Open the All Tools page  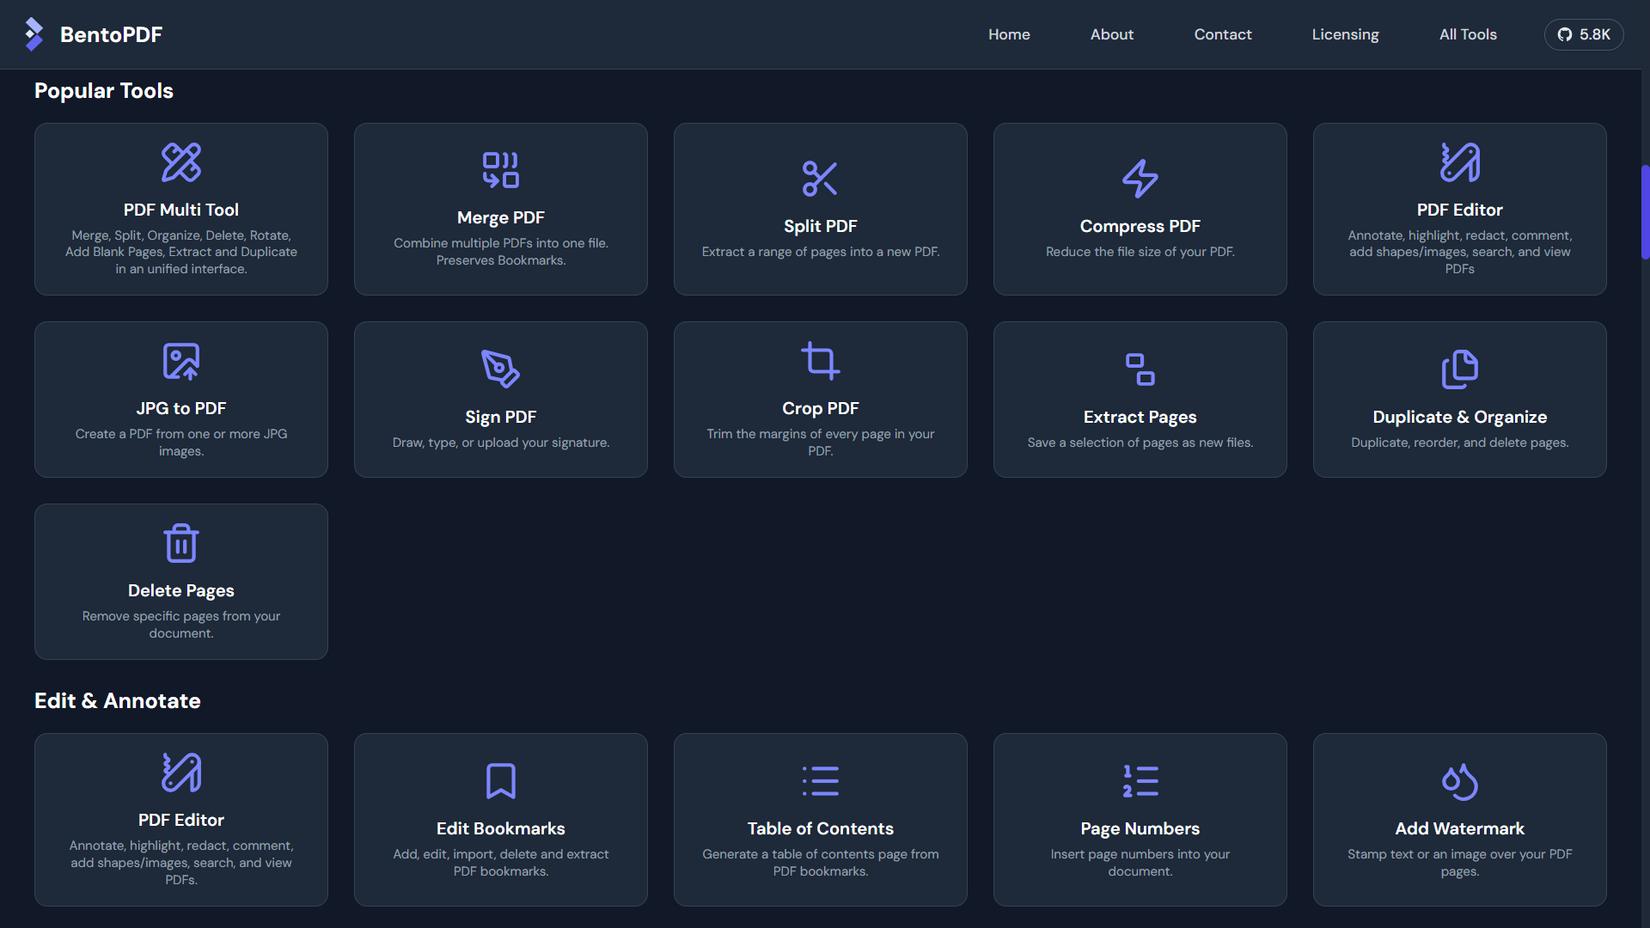(1467, 34)
